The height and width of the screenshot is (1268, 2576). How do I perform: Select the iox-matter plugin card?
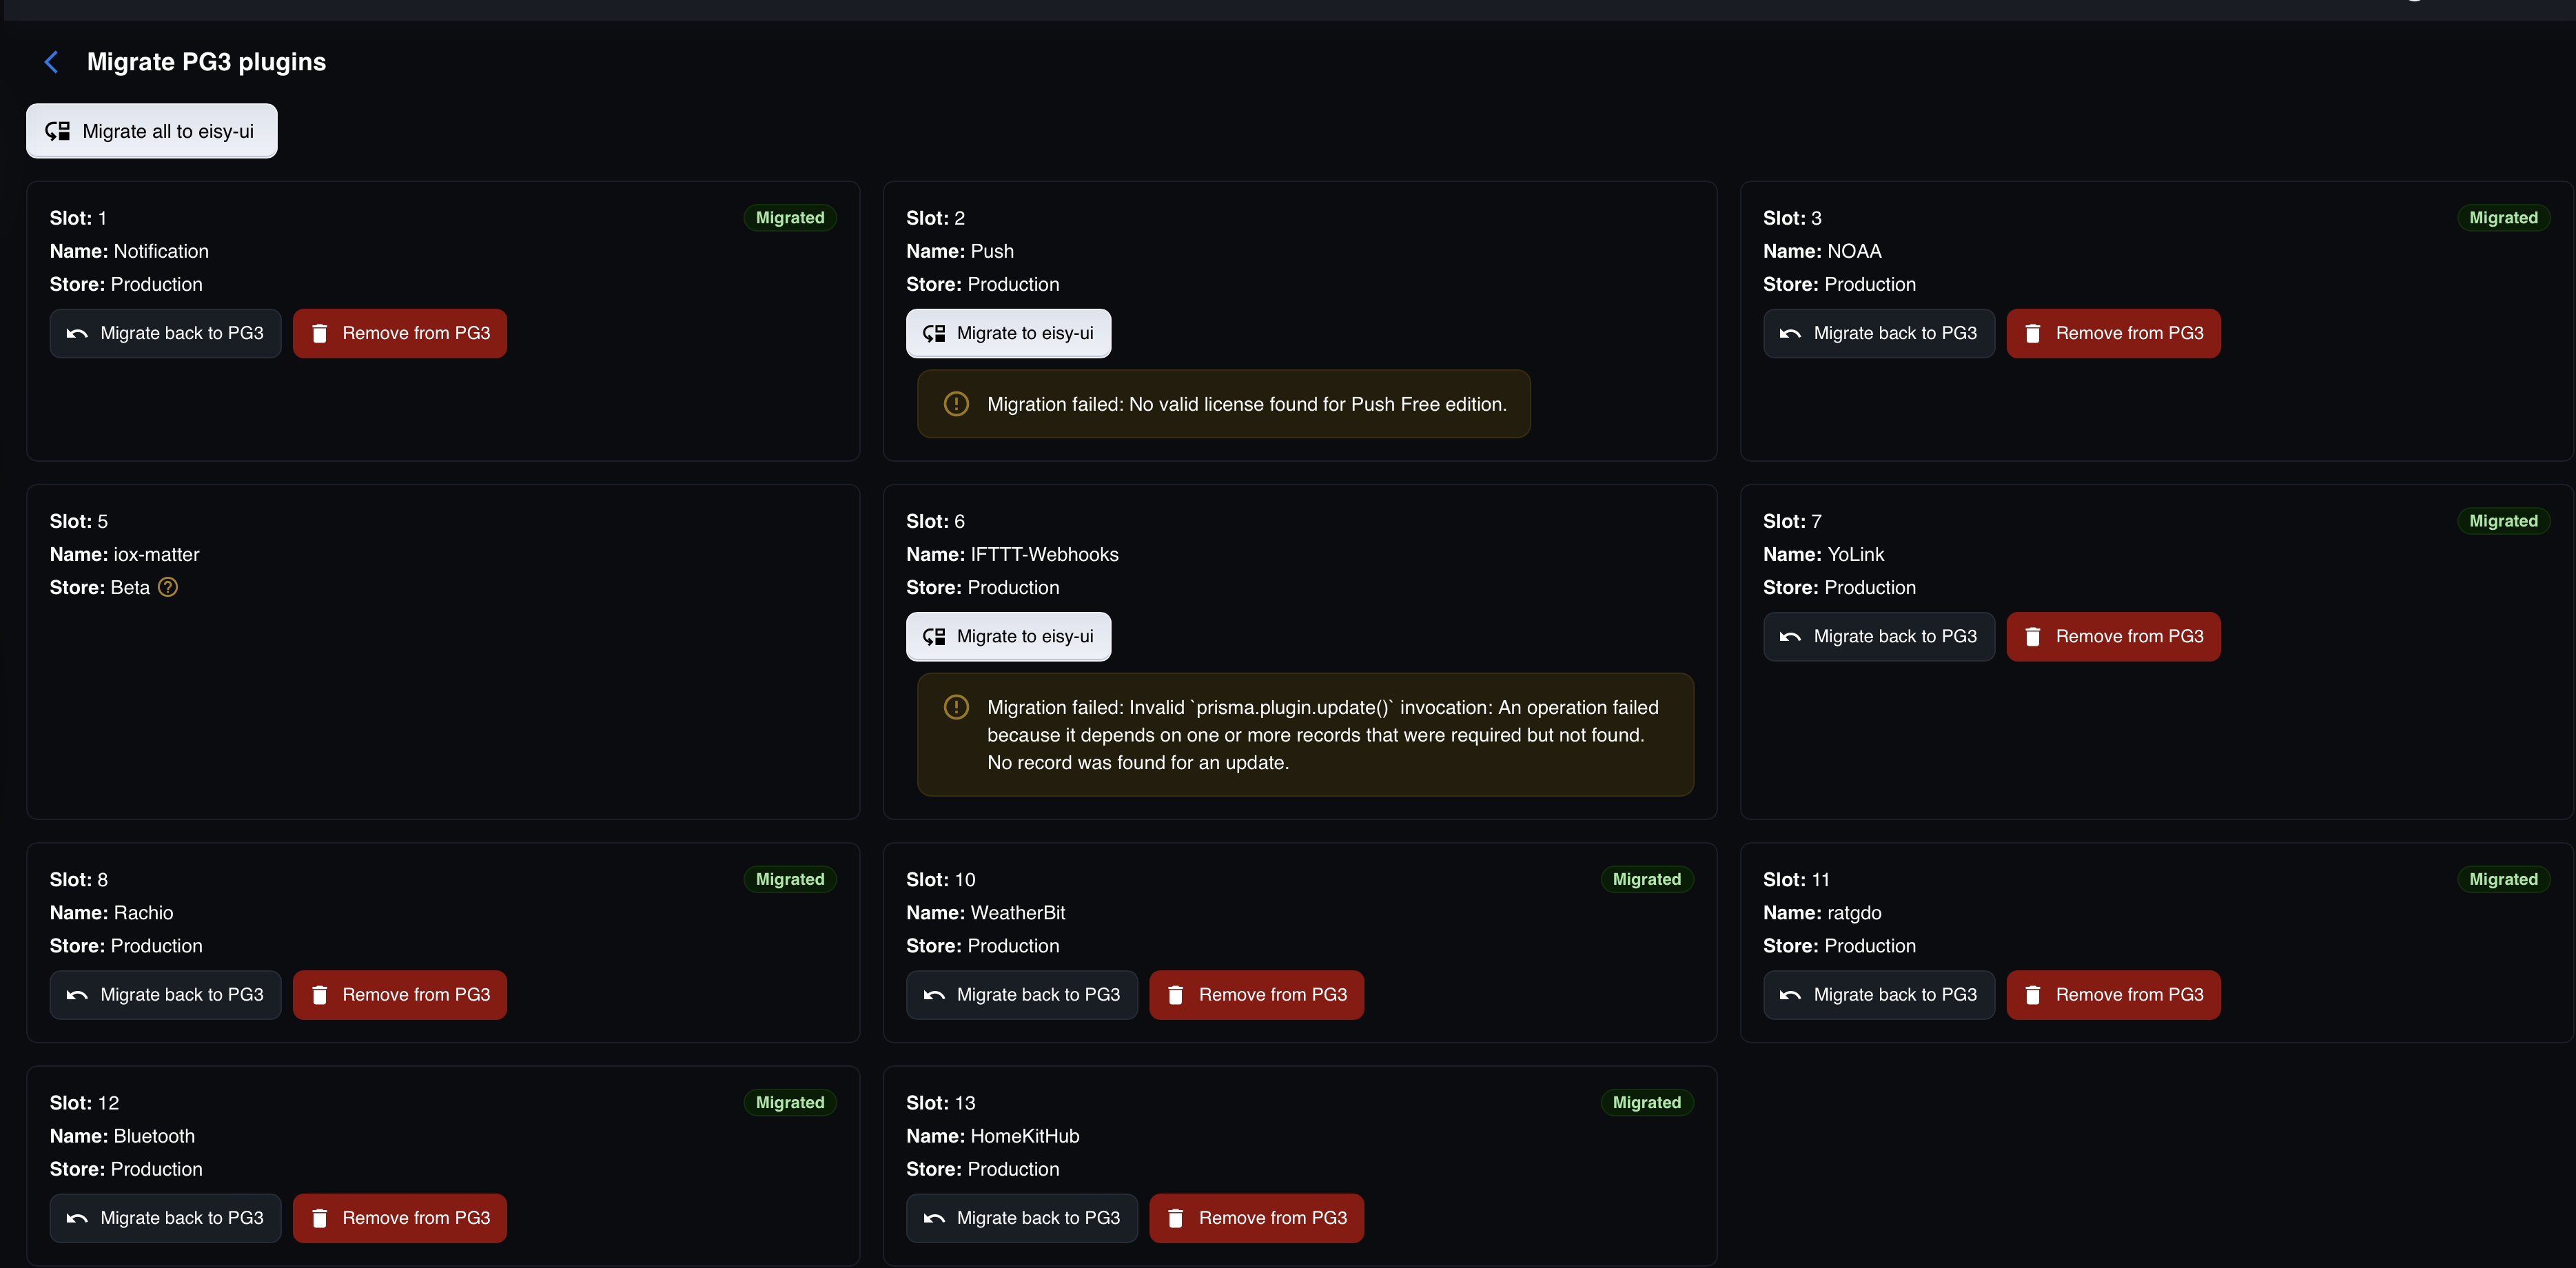point(443,652)
